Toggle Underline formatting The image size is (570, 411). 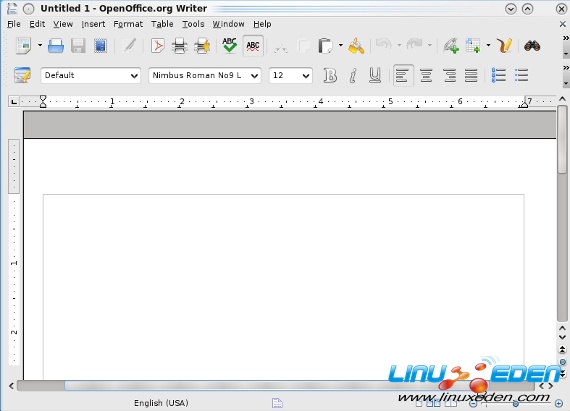[x=375, y=76]
